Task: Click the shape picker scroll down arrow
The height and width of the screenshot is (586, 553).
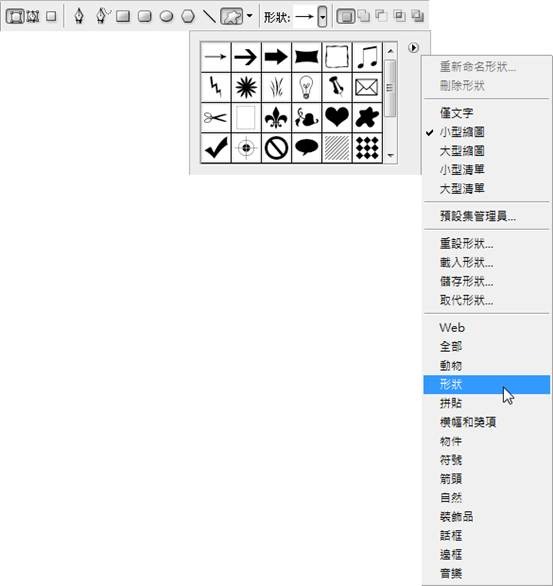Action: pos(390,155)
